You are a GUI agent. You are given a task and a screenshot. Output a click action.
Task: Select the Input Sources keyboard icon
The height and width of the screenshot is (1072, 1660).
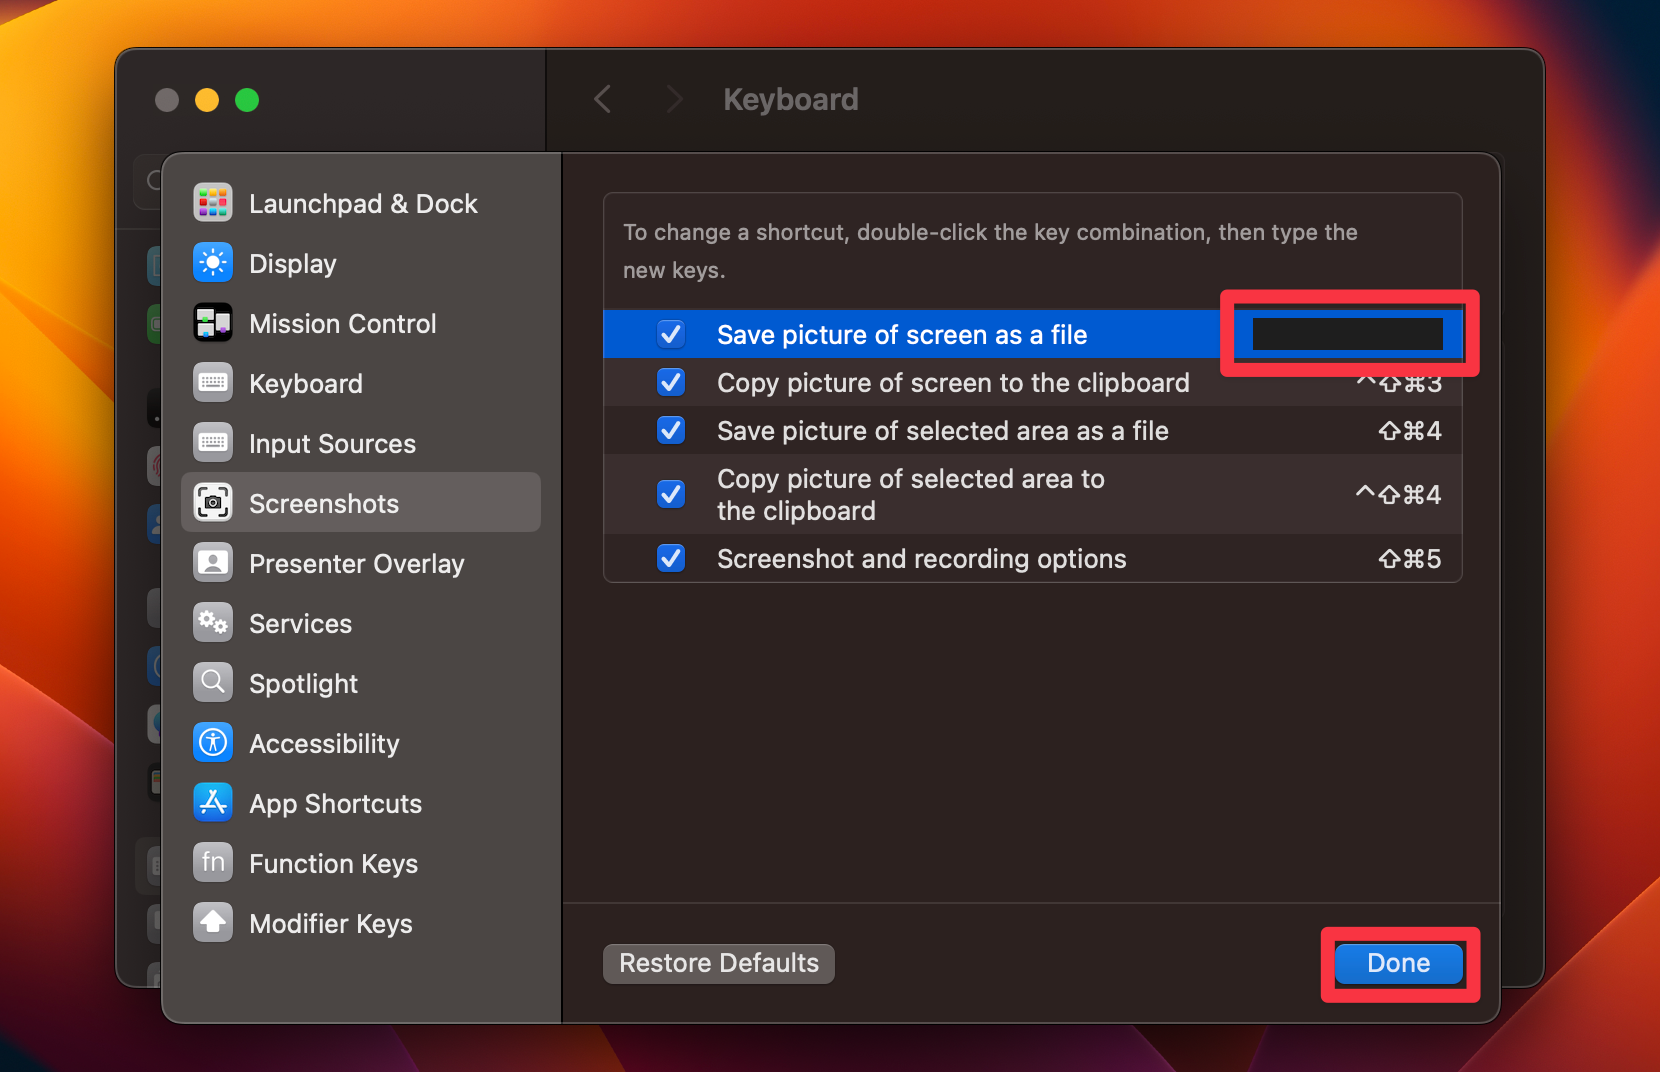pos(212,442)
